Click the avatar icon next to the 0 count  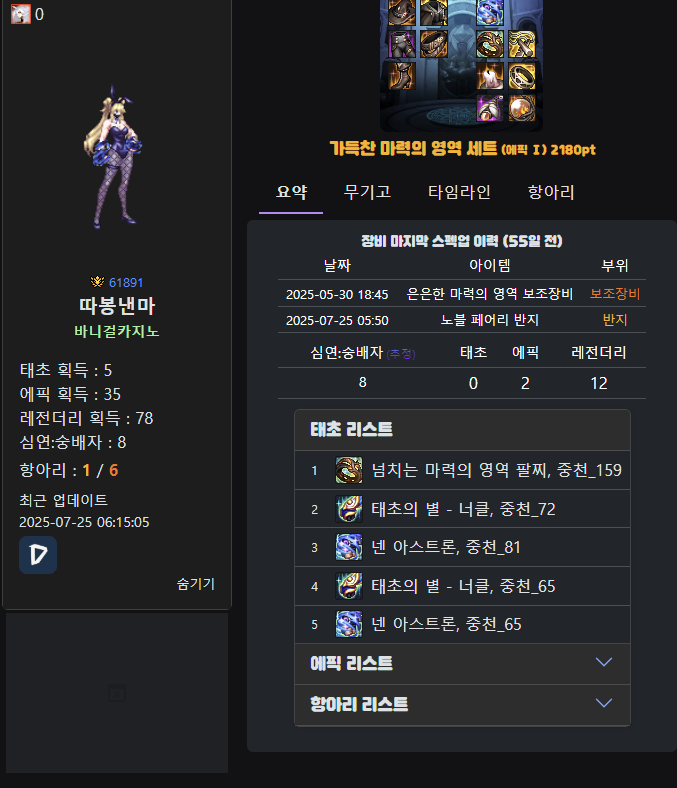[21, 14]
